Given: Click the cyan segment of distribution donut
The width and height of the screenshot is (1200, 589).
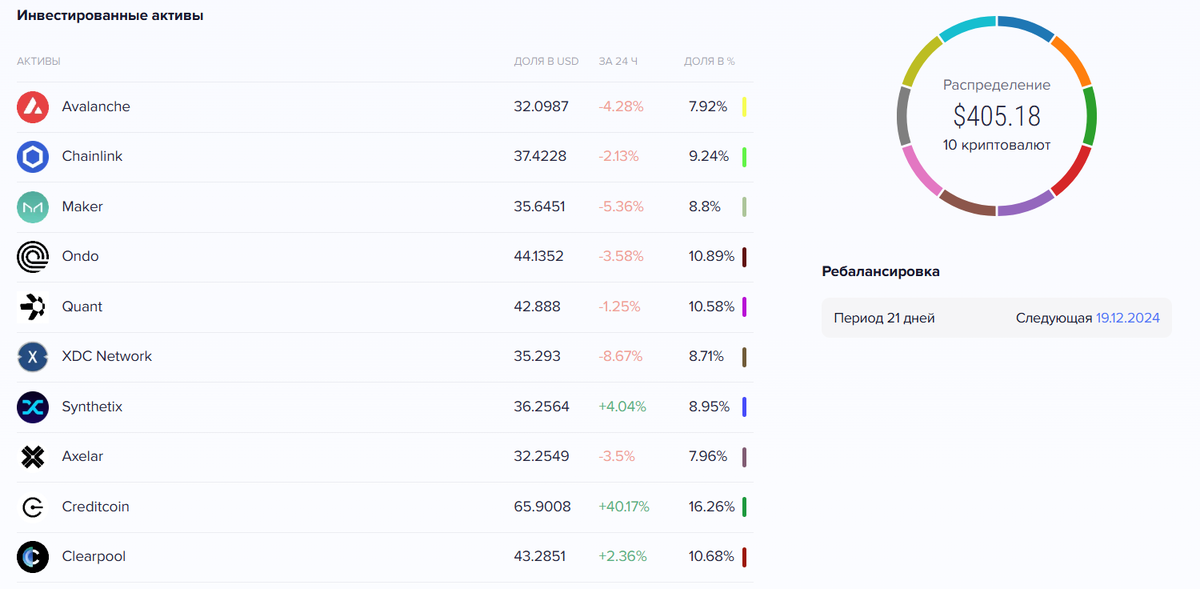Looking at the screenshot, I should [x=967, y=27].
